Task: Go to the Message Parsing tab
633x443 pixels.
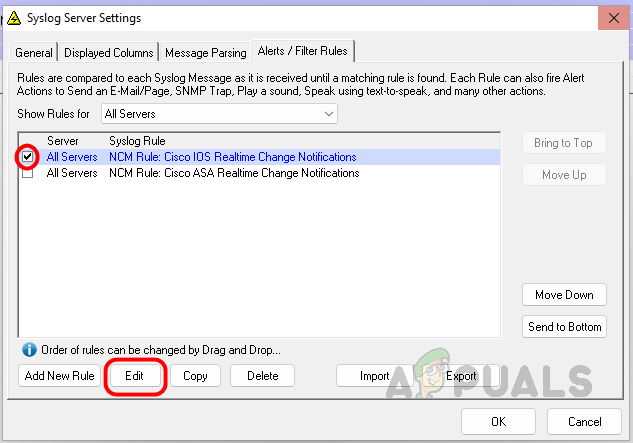Action: (x=205, y=52)
